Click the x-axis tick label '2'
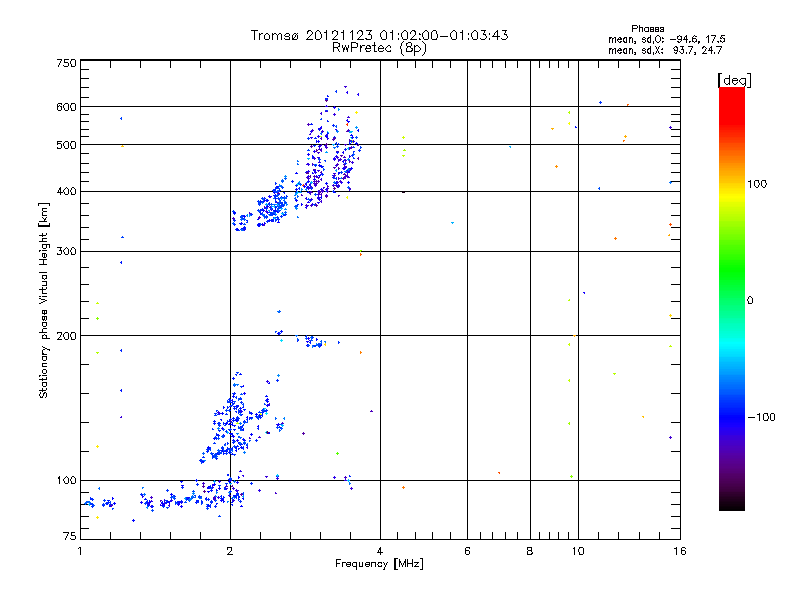 [x=230, y=551]
